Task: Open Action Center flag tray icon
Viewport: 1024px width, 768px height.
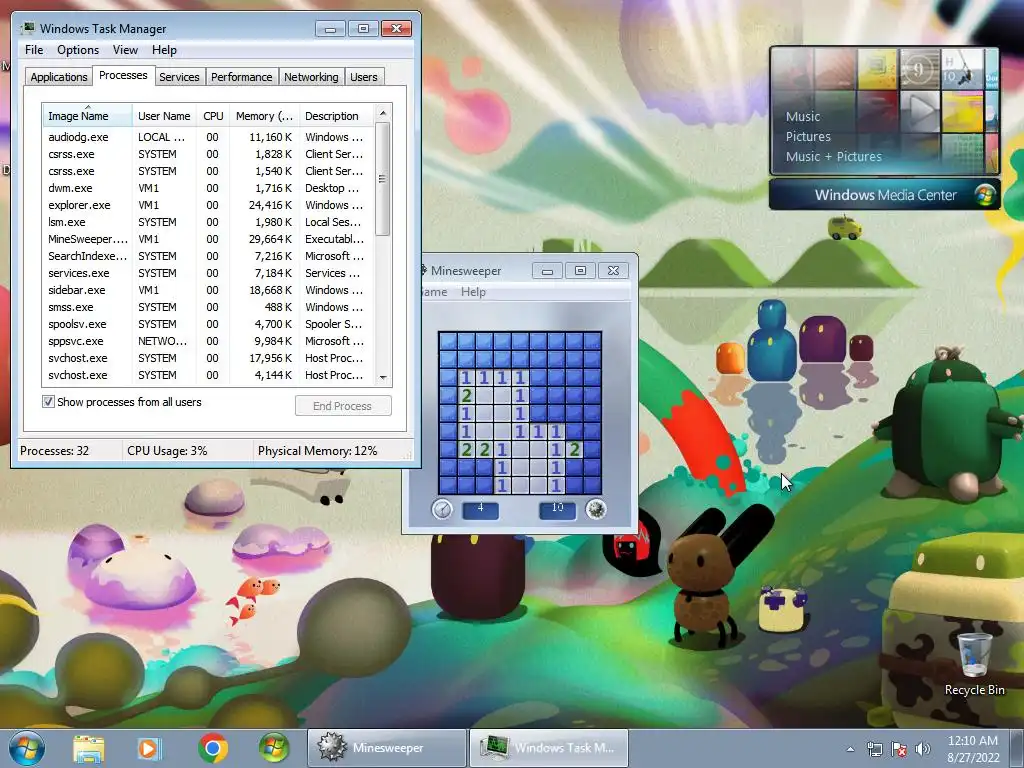Action: click(x=899, y=749)
